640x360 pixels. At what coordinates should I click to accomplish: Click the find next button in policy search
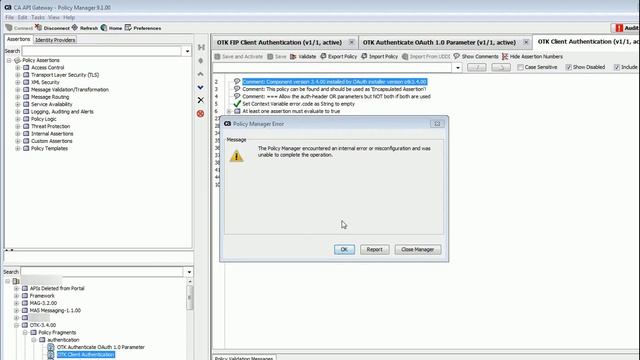click(x=501, y=67)
